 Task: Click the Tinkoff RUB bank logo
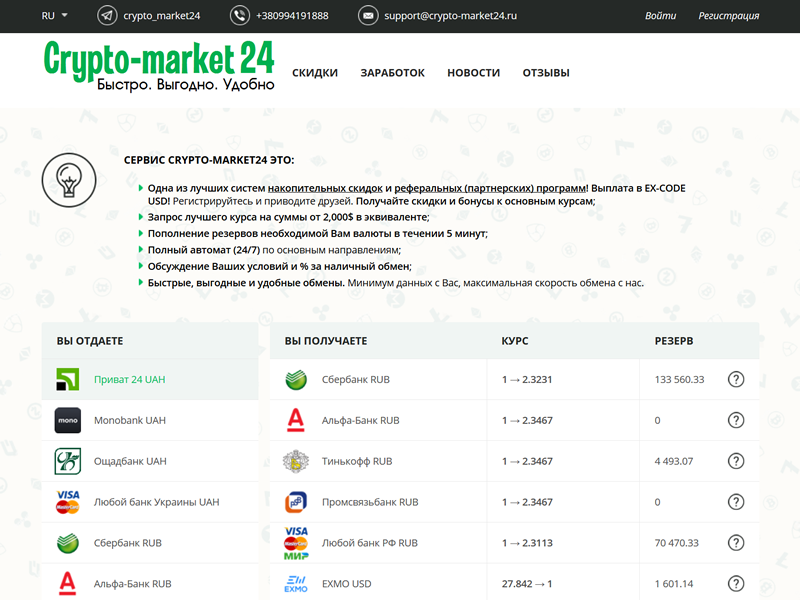point(297,461)
